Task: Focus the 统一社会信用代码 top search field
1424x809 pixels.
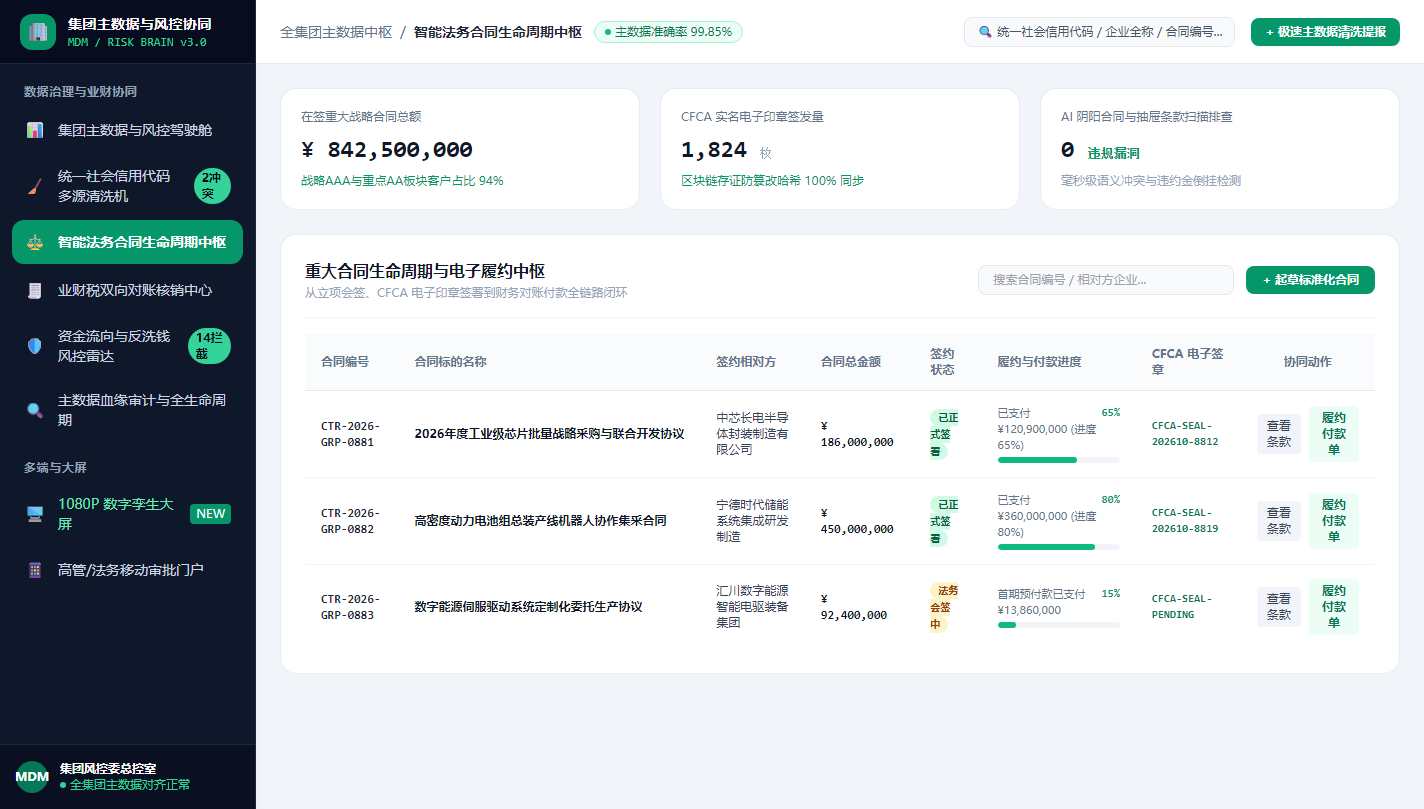Action: 1099,32
